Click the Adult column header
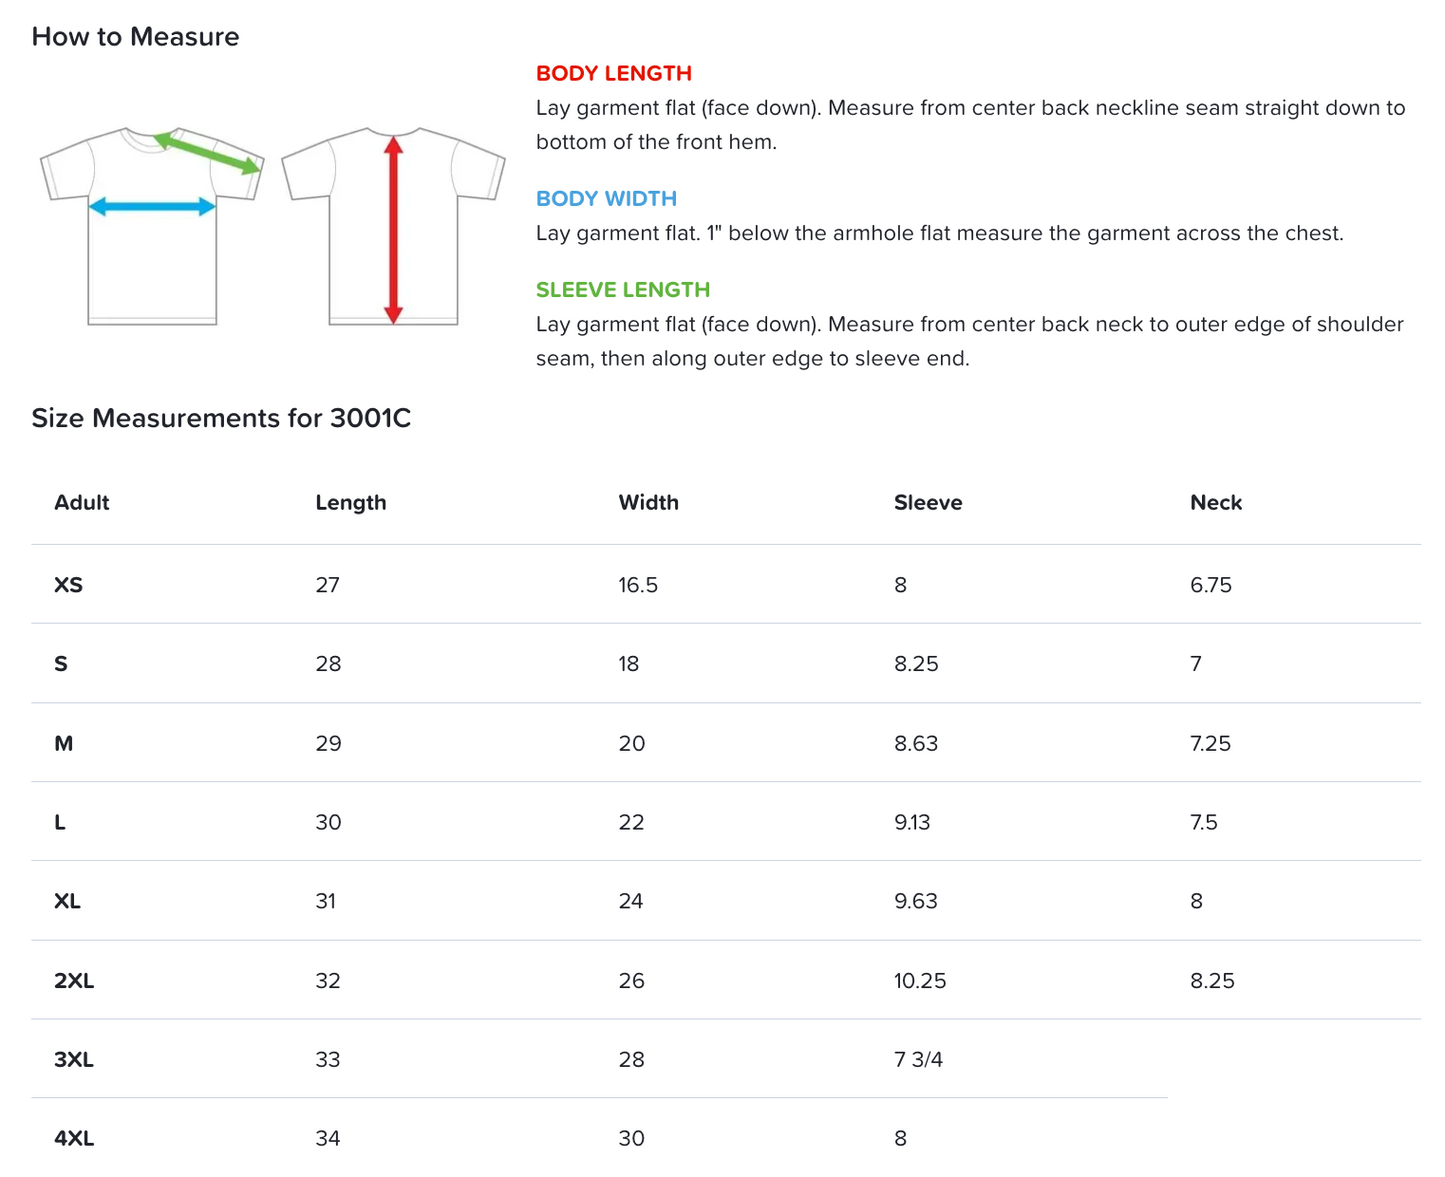 point(81,503)
